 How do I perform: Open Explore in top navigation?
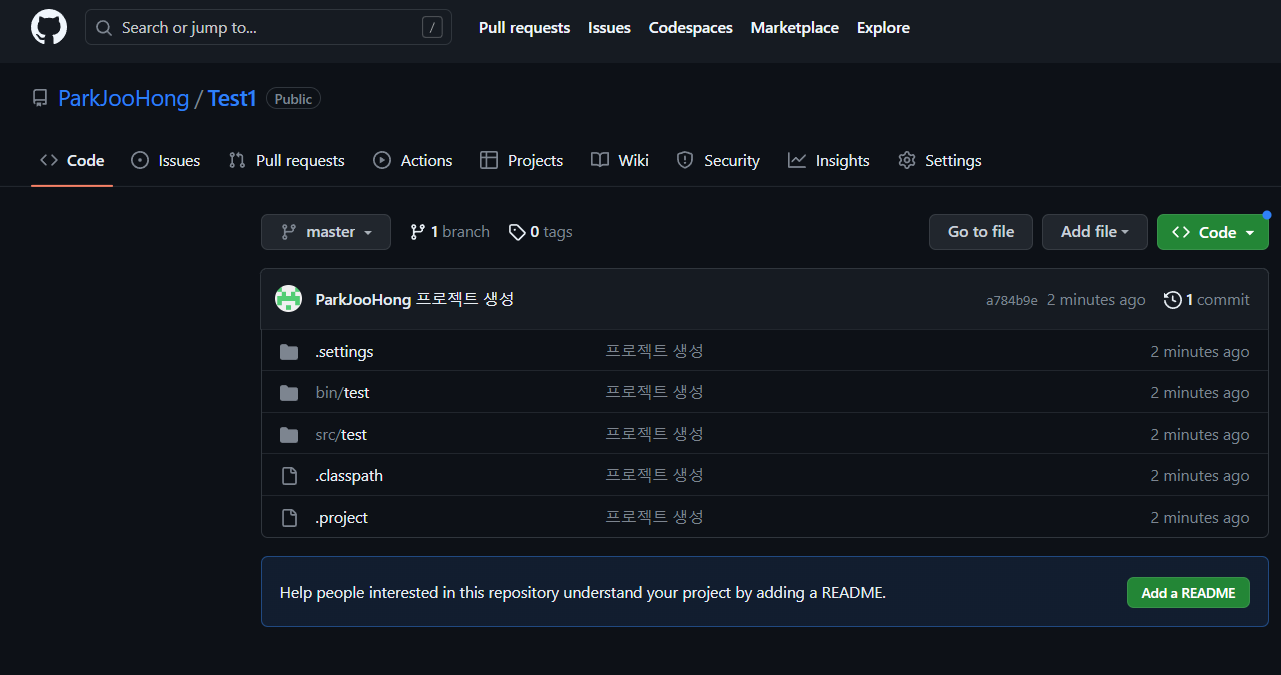(883, 28)
